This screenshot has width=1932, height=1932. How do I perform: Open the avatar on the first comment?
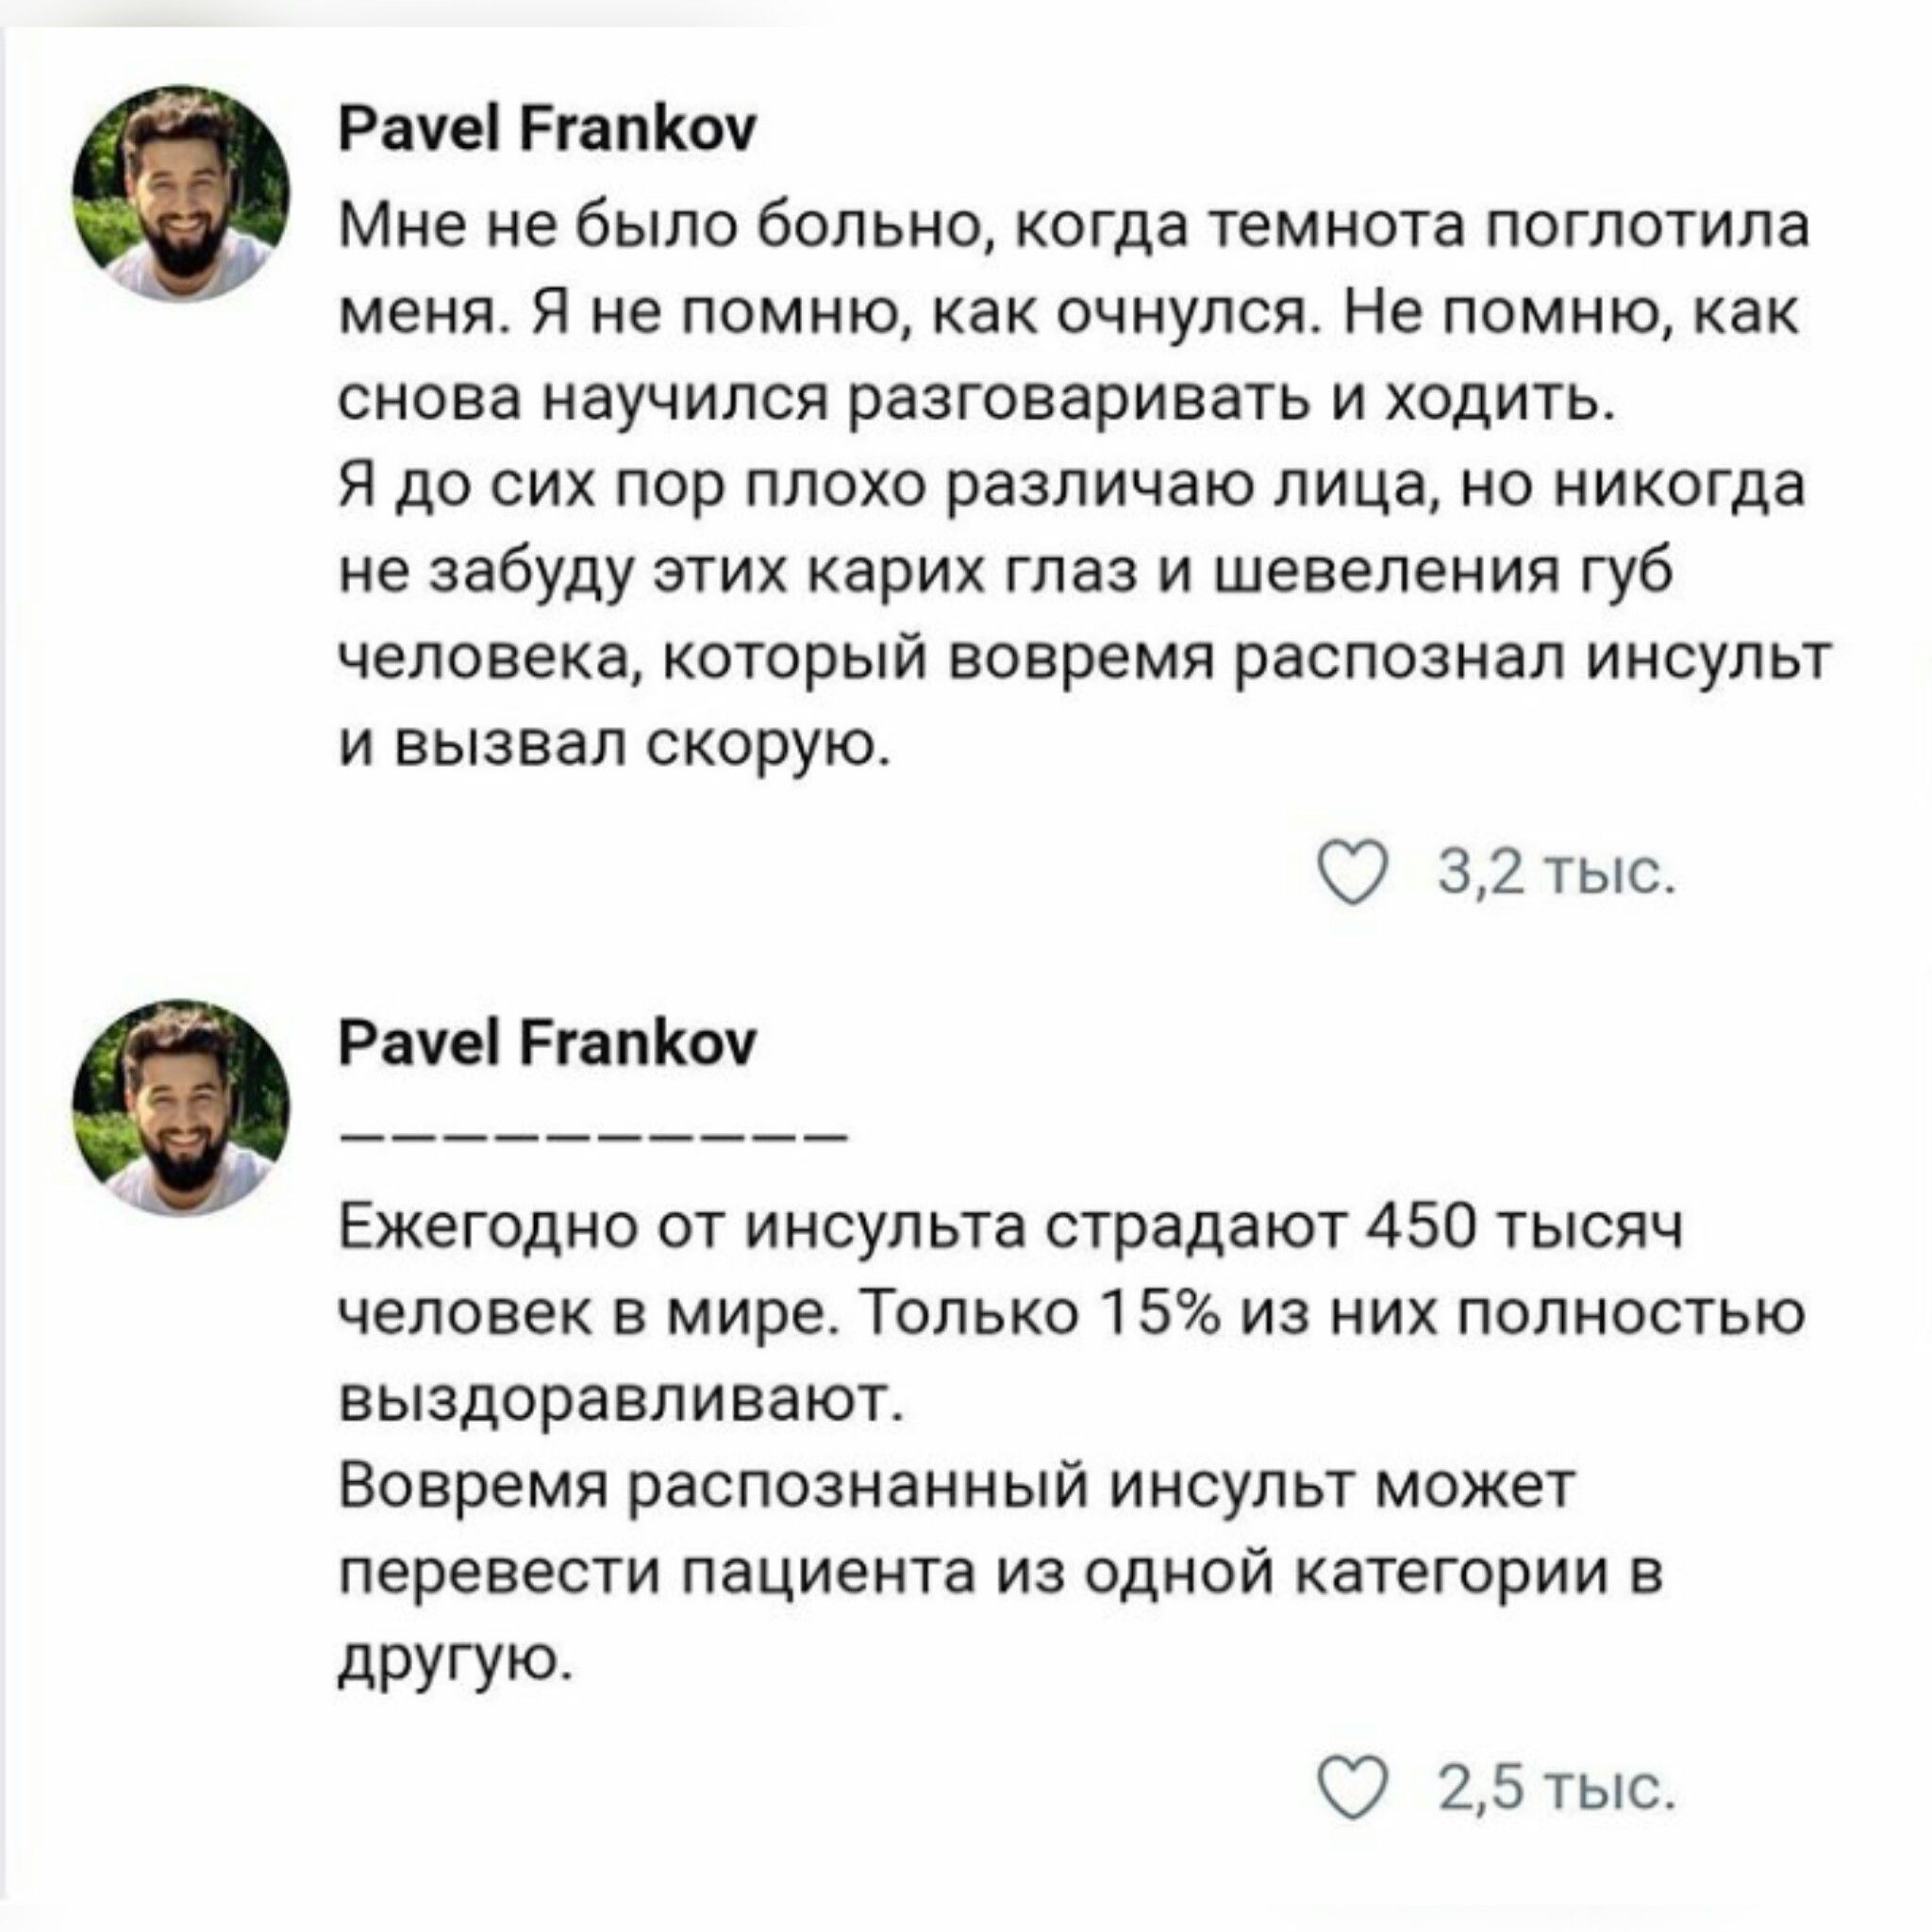181,193
